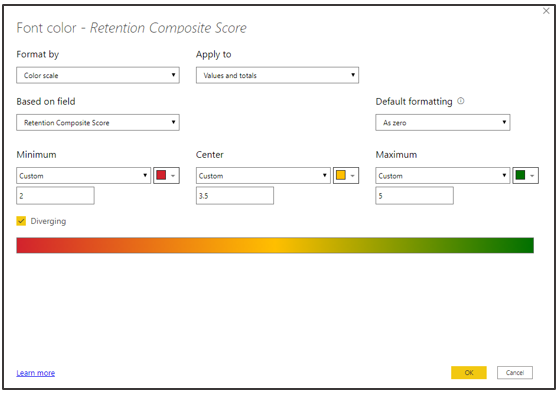Open the Apply to dropdown
The height and width of the screenshot is (395, 560).
278,75
